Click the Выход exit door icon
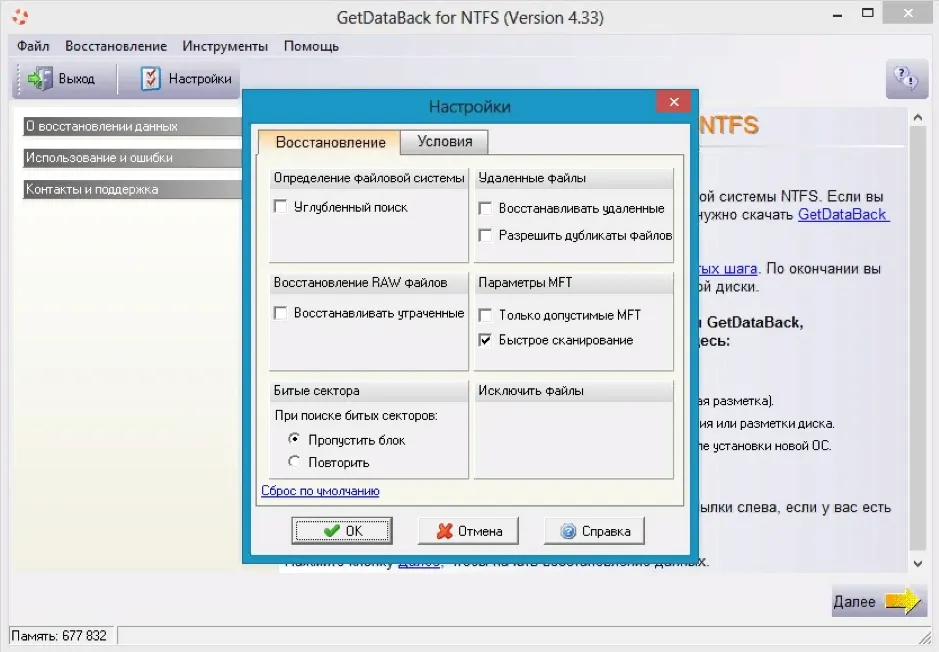The height and width of the screenshot is (652, 939). (x=40, y=79)
